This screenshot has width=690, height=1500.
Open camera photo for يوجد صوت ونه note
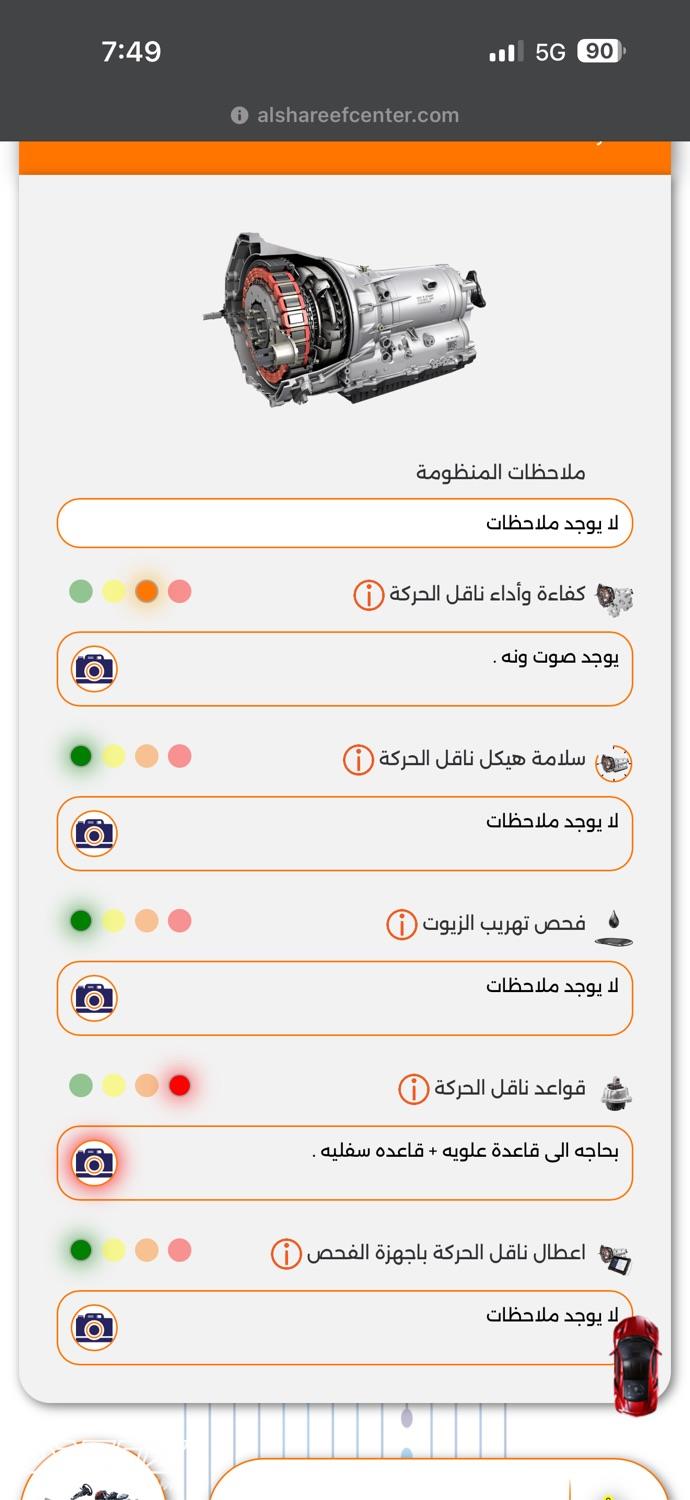(x=95, y=669)
